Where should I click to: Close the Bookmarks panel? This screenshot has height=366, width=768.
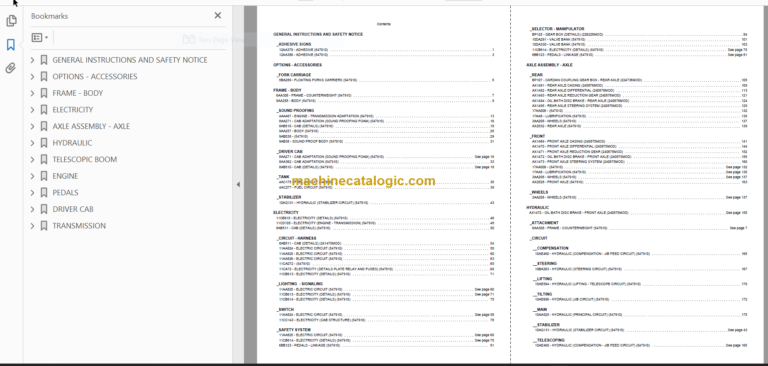[x=218, y=16]
